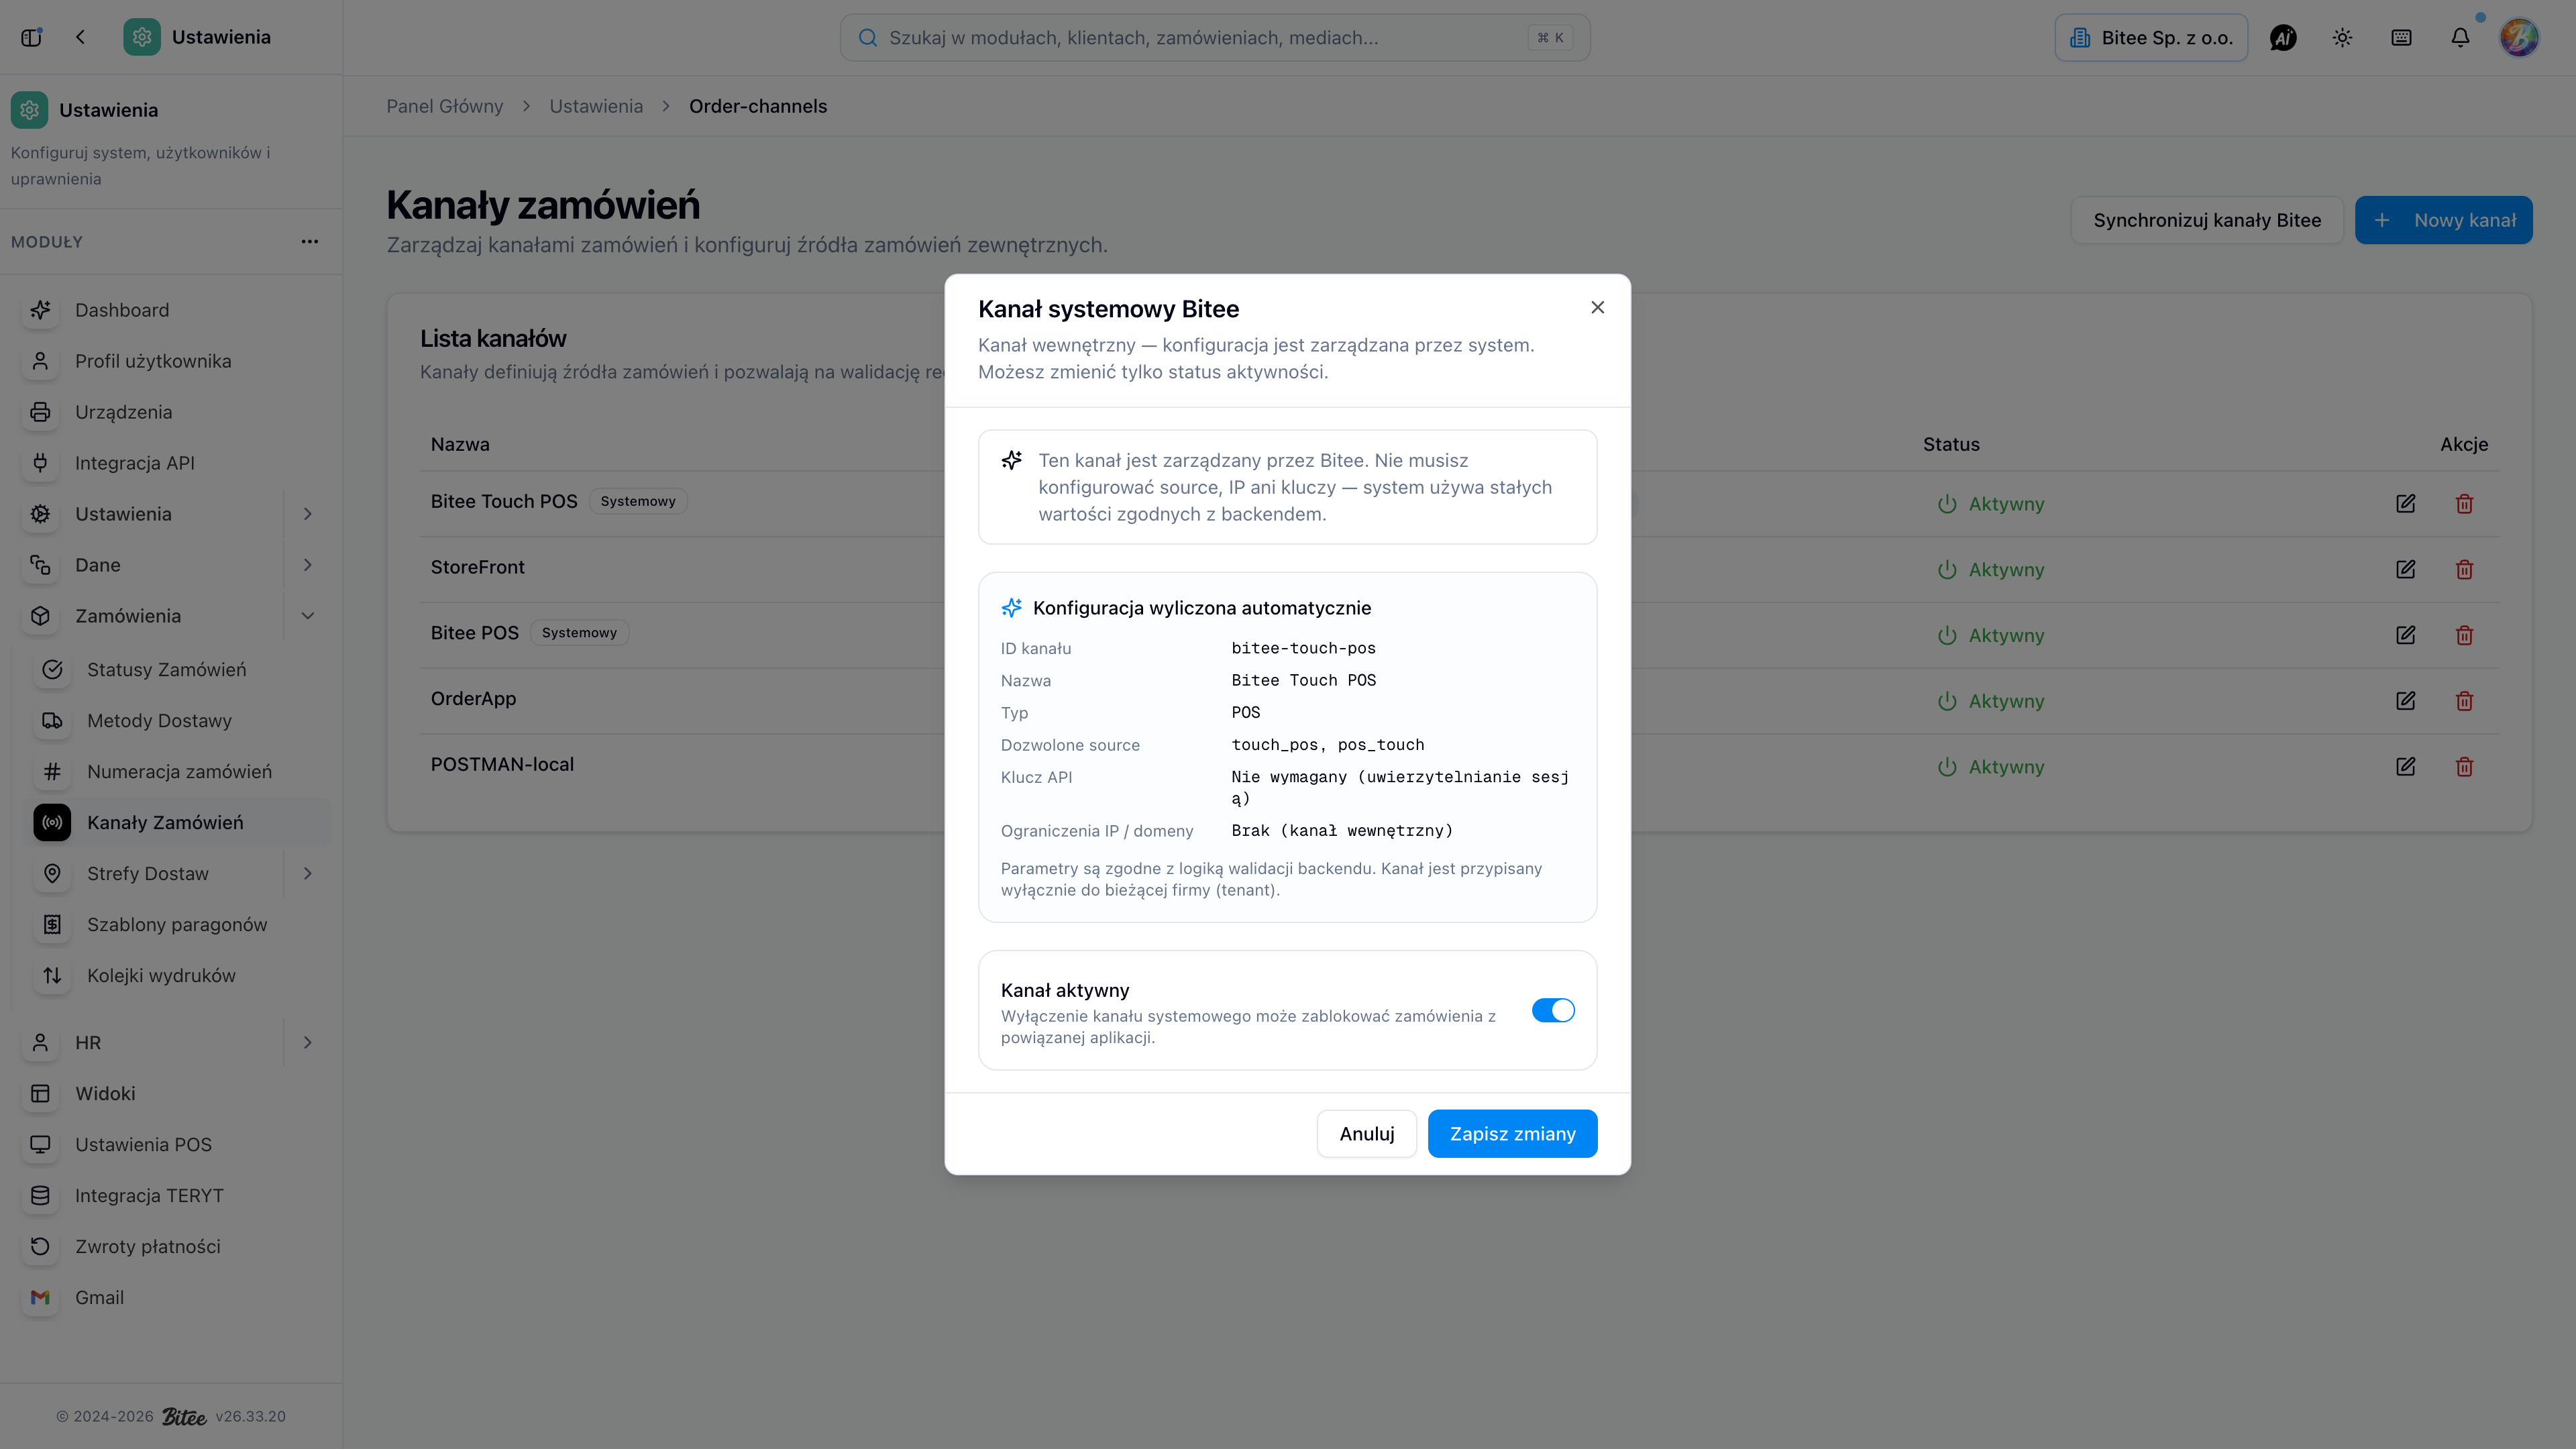Delete the OrderApp channel

[x=2464, y=701]
